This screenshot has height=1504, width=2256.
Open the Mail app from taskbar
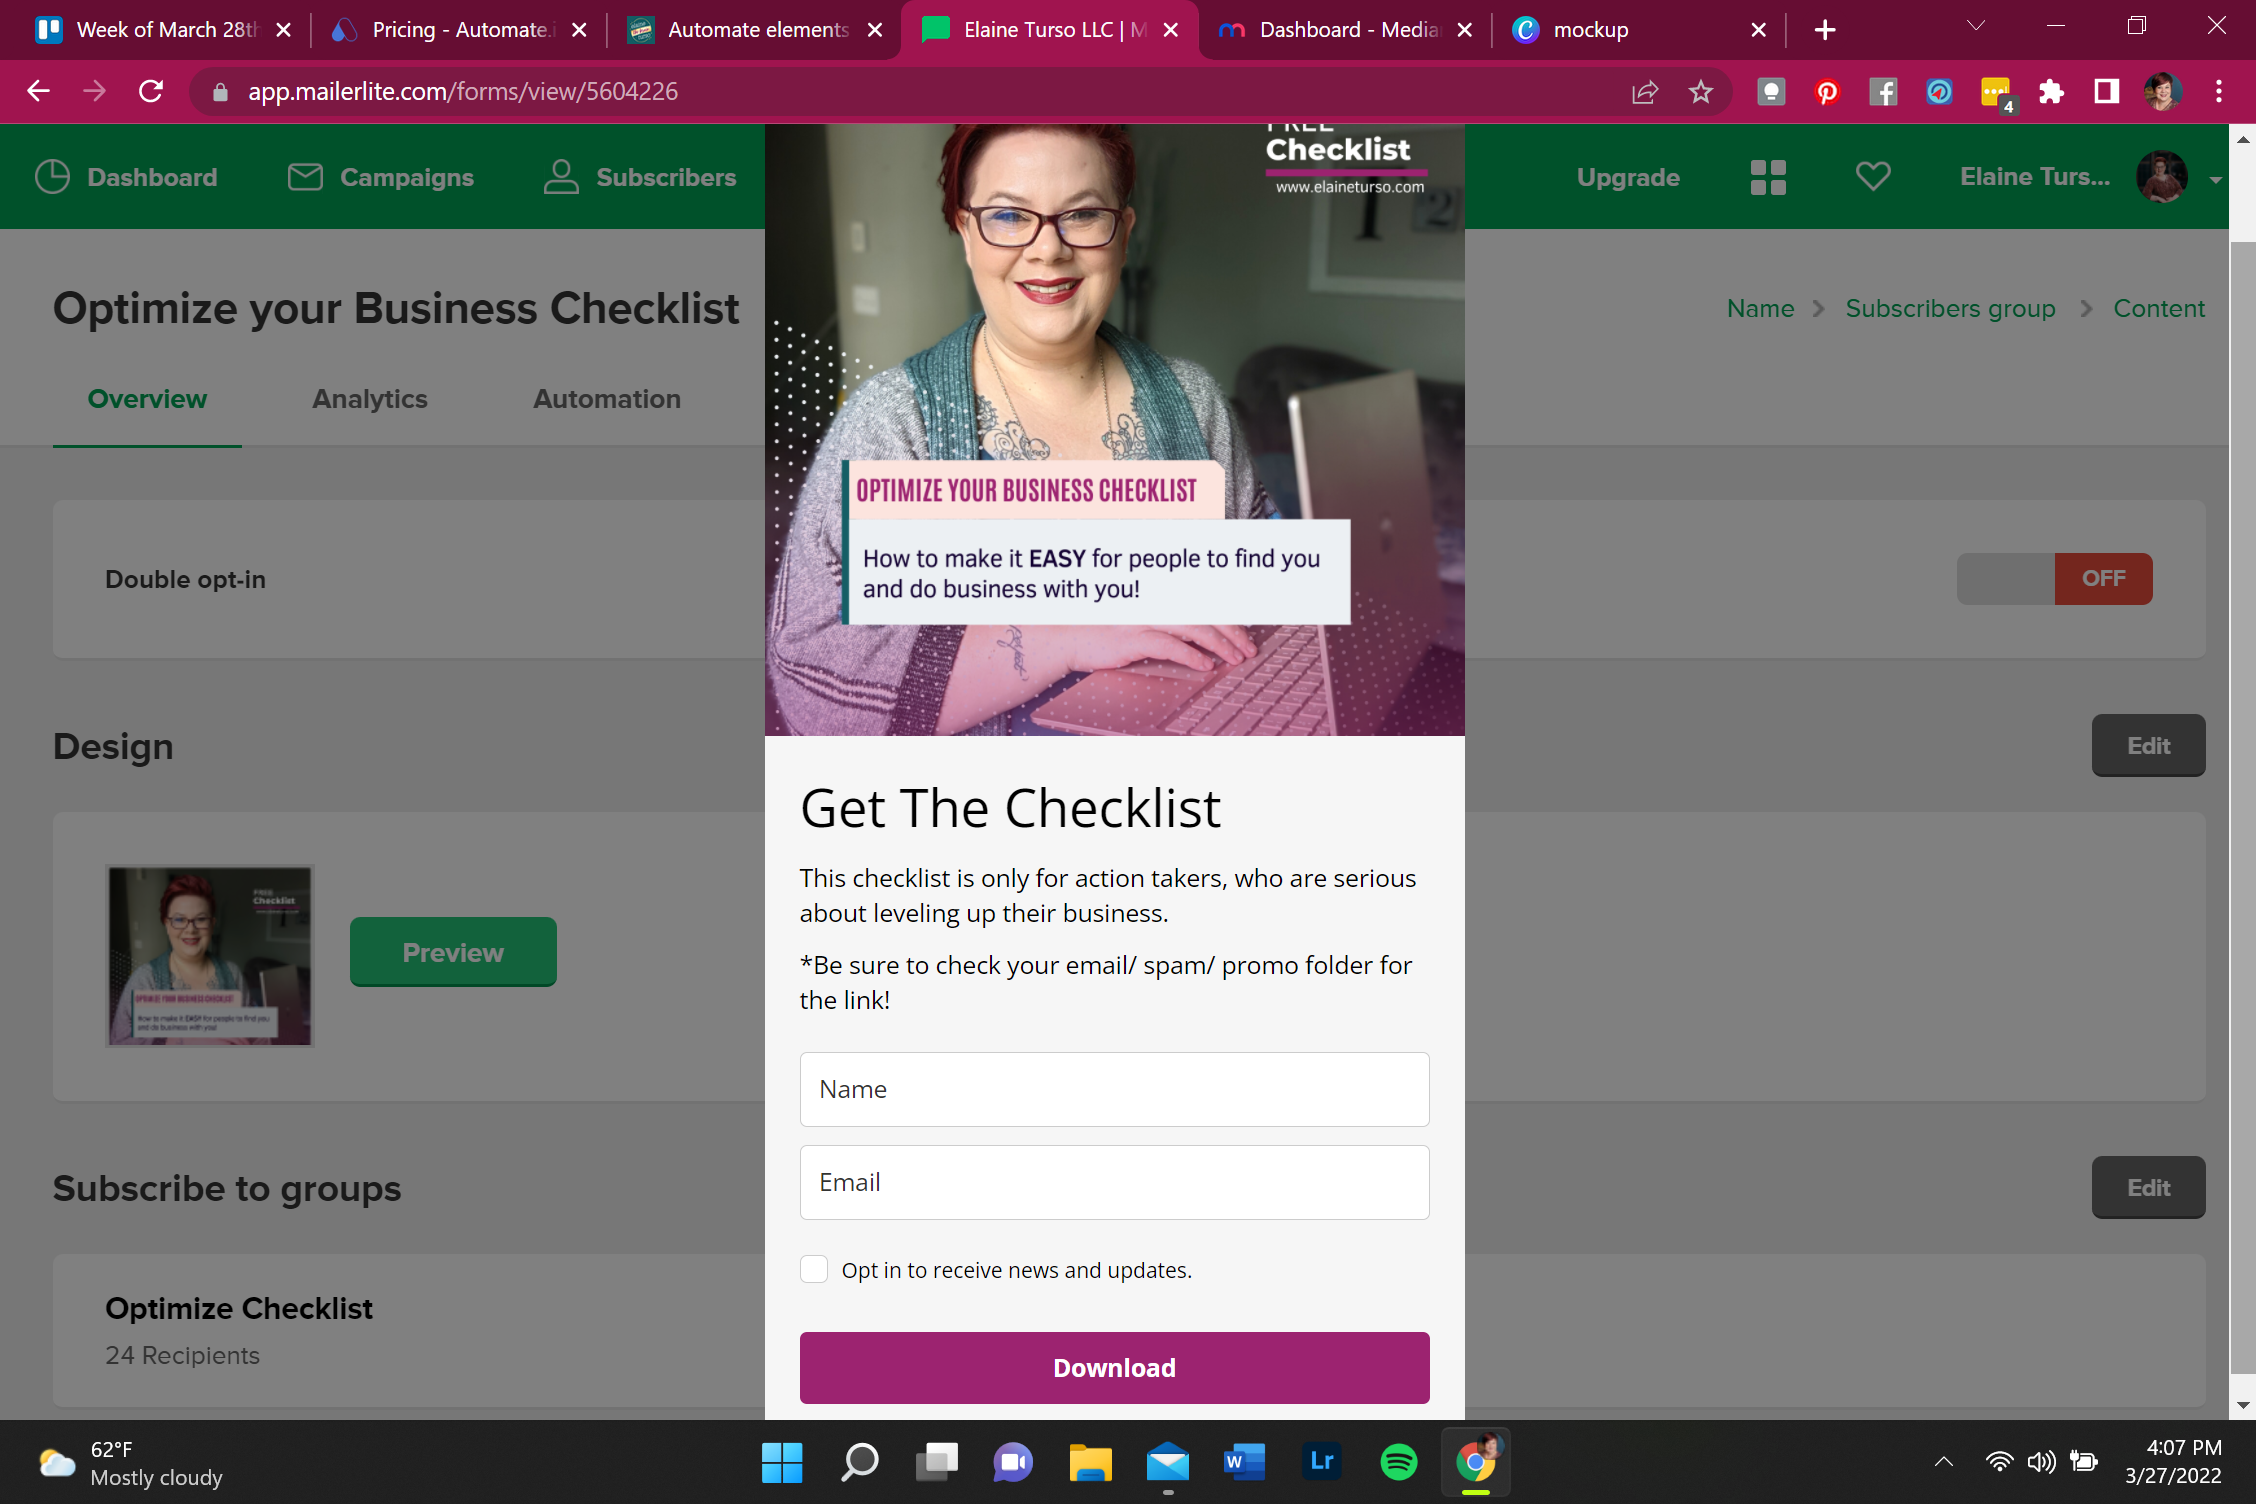(x=1168, y=1463)
